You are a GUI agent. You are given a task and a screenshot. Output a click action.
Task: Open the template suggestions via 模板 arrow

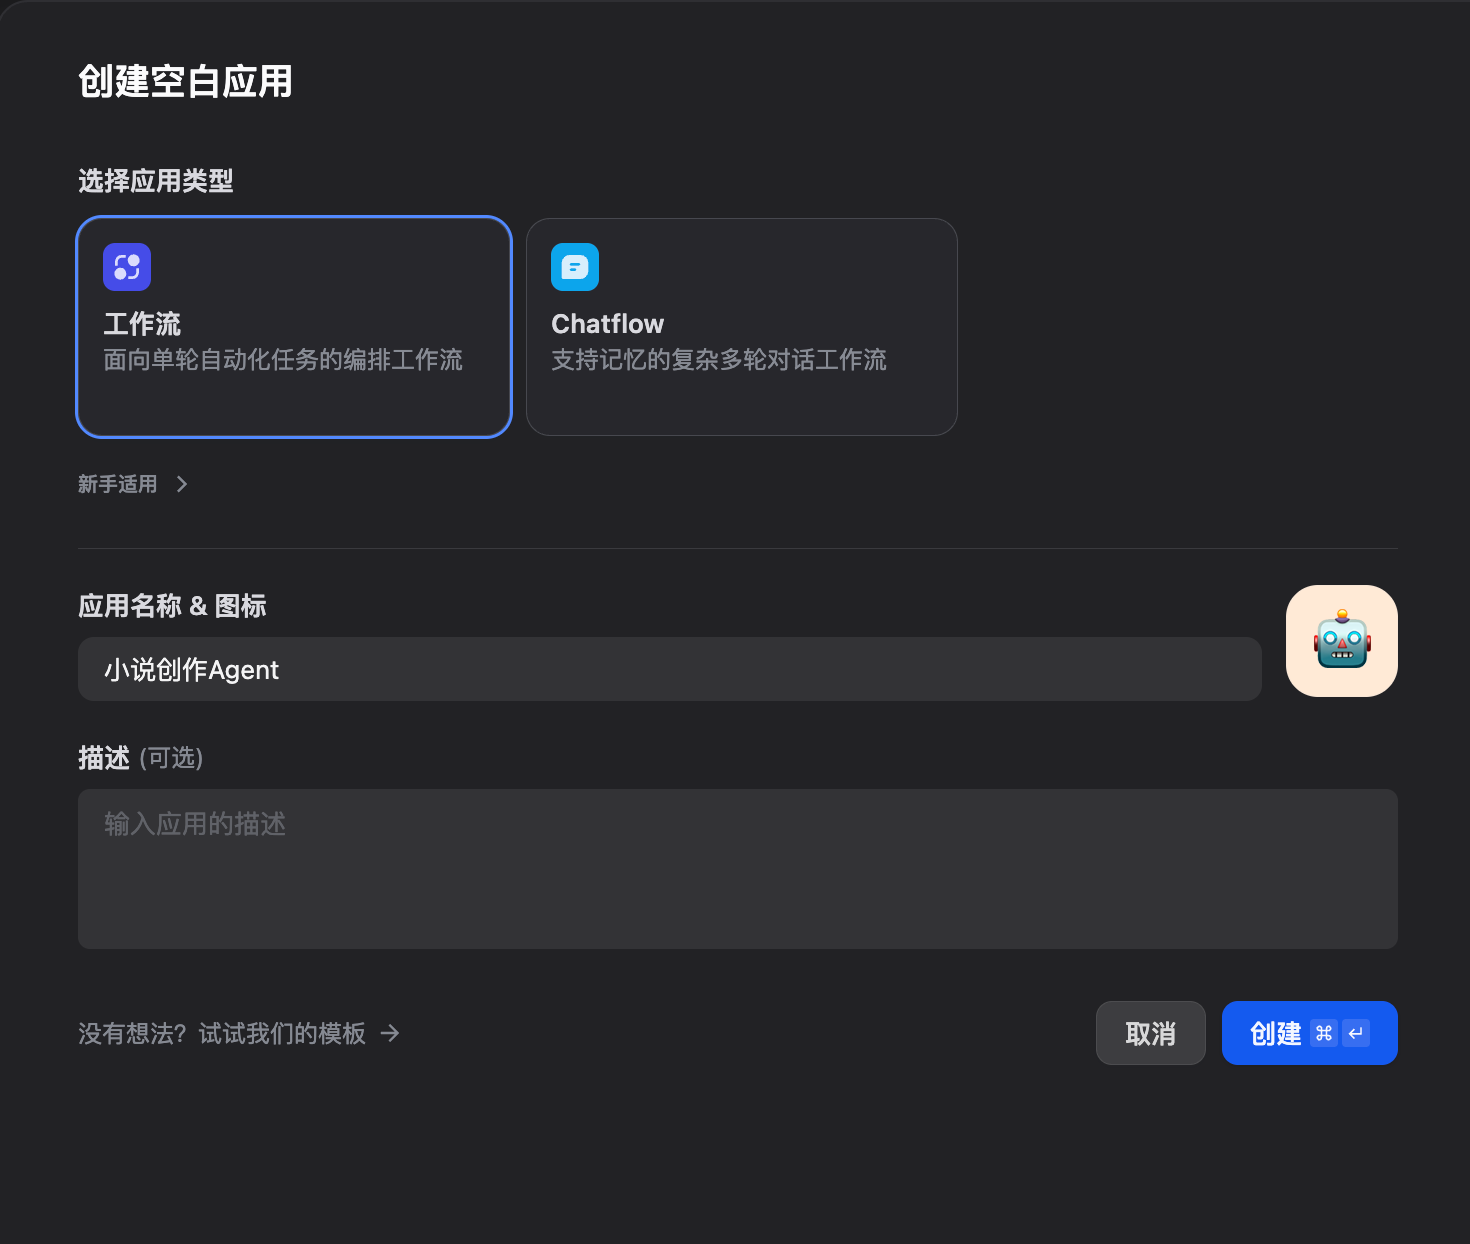coord(390,1033)
